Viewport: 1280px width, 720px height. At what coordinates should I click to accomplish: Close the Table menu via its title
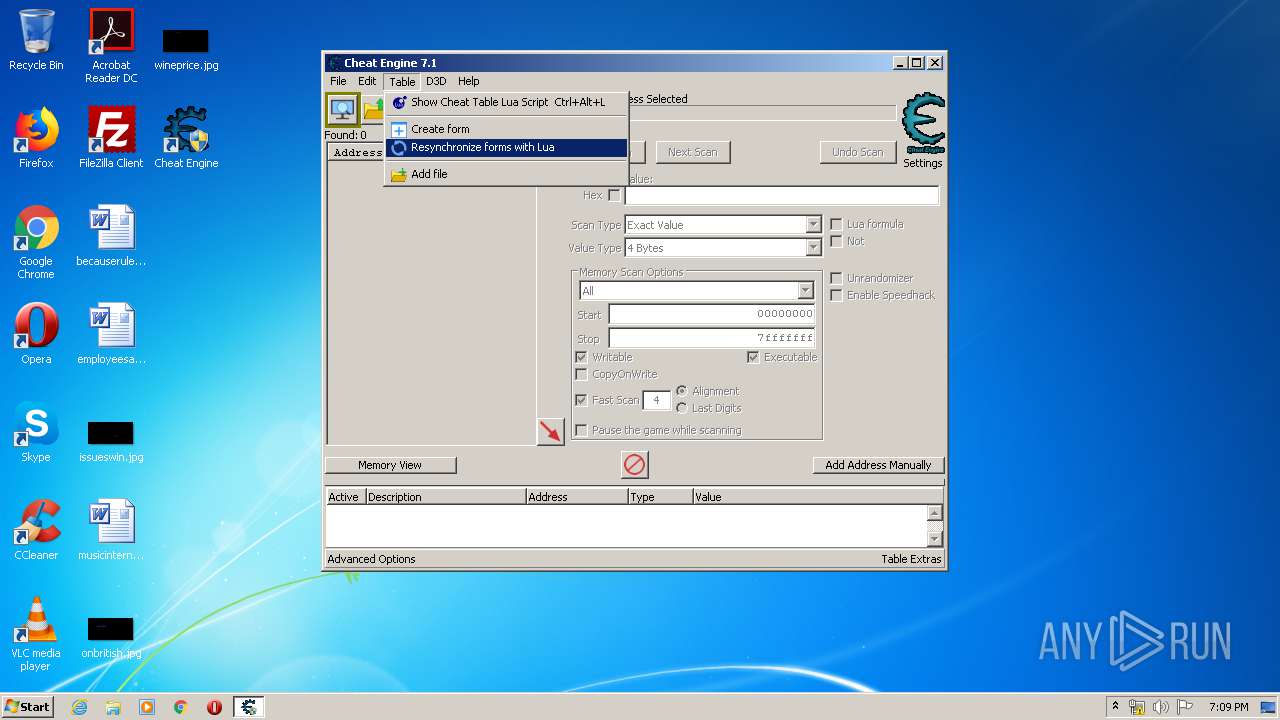click(402, 81)
